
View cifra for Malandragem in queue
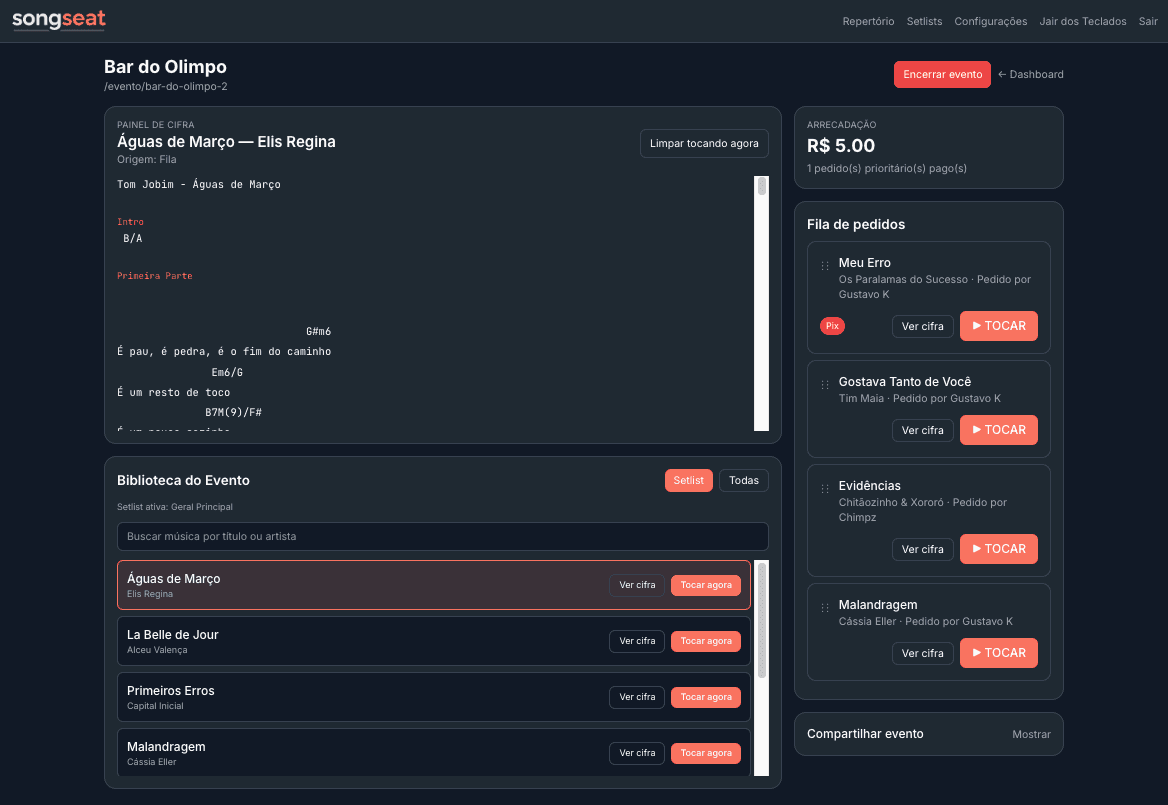tap(922, 653)
